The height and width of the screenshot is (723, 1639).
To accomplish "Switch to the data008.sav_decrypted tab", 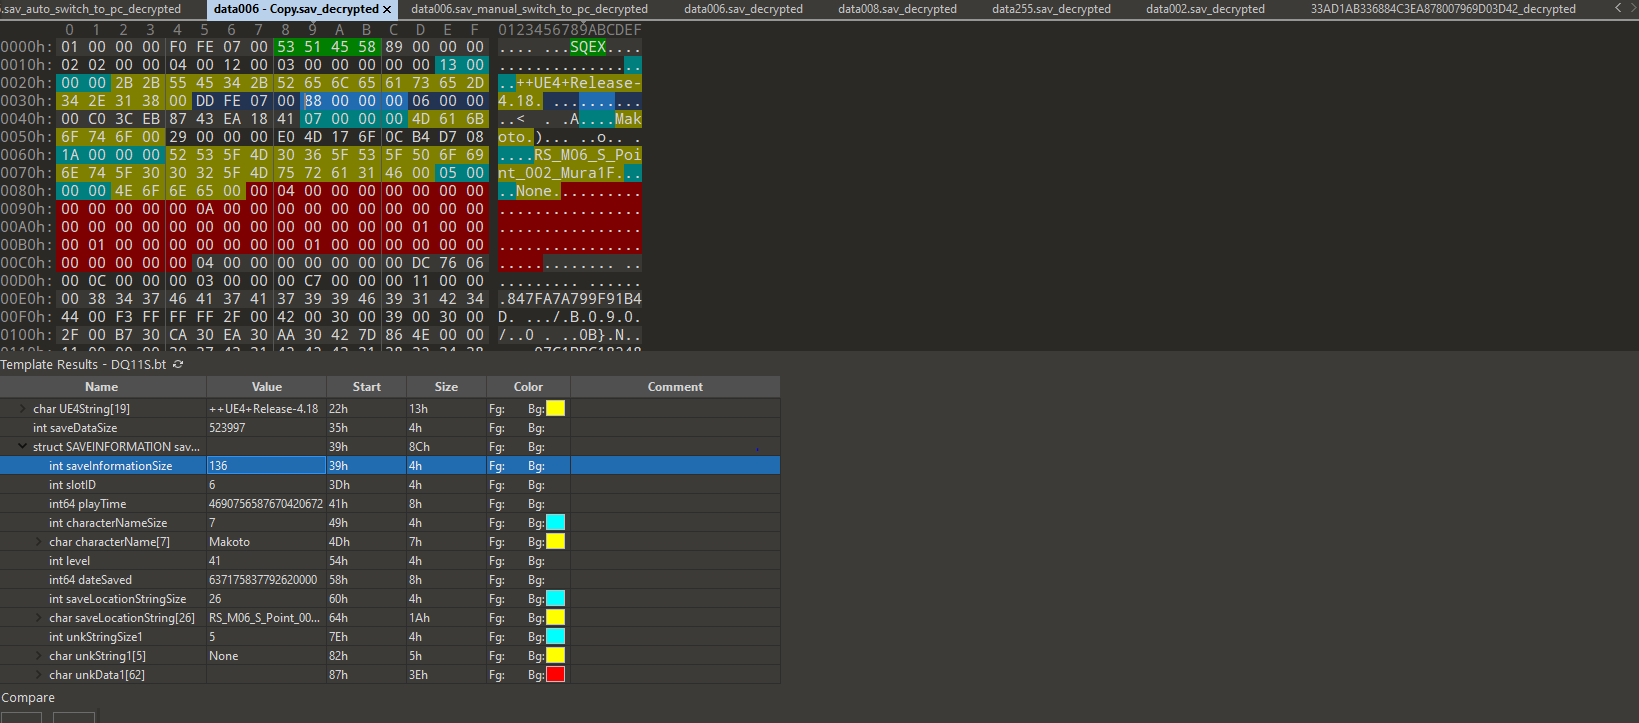I will tap(897, 9).
